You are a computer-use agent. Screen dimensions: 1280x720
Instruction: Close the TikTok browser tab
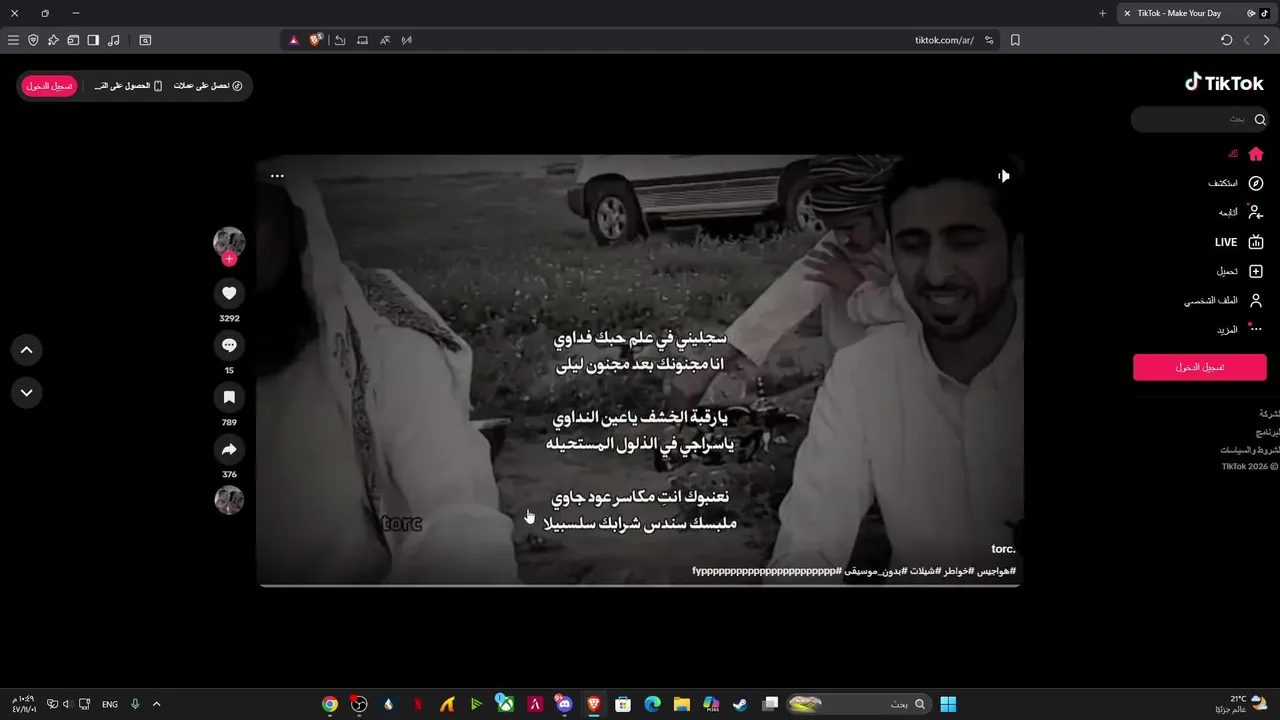click(x=1127, y=13)
